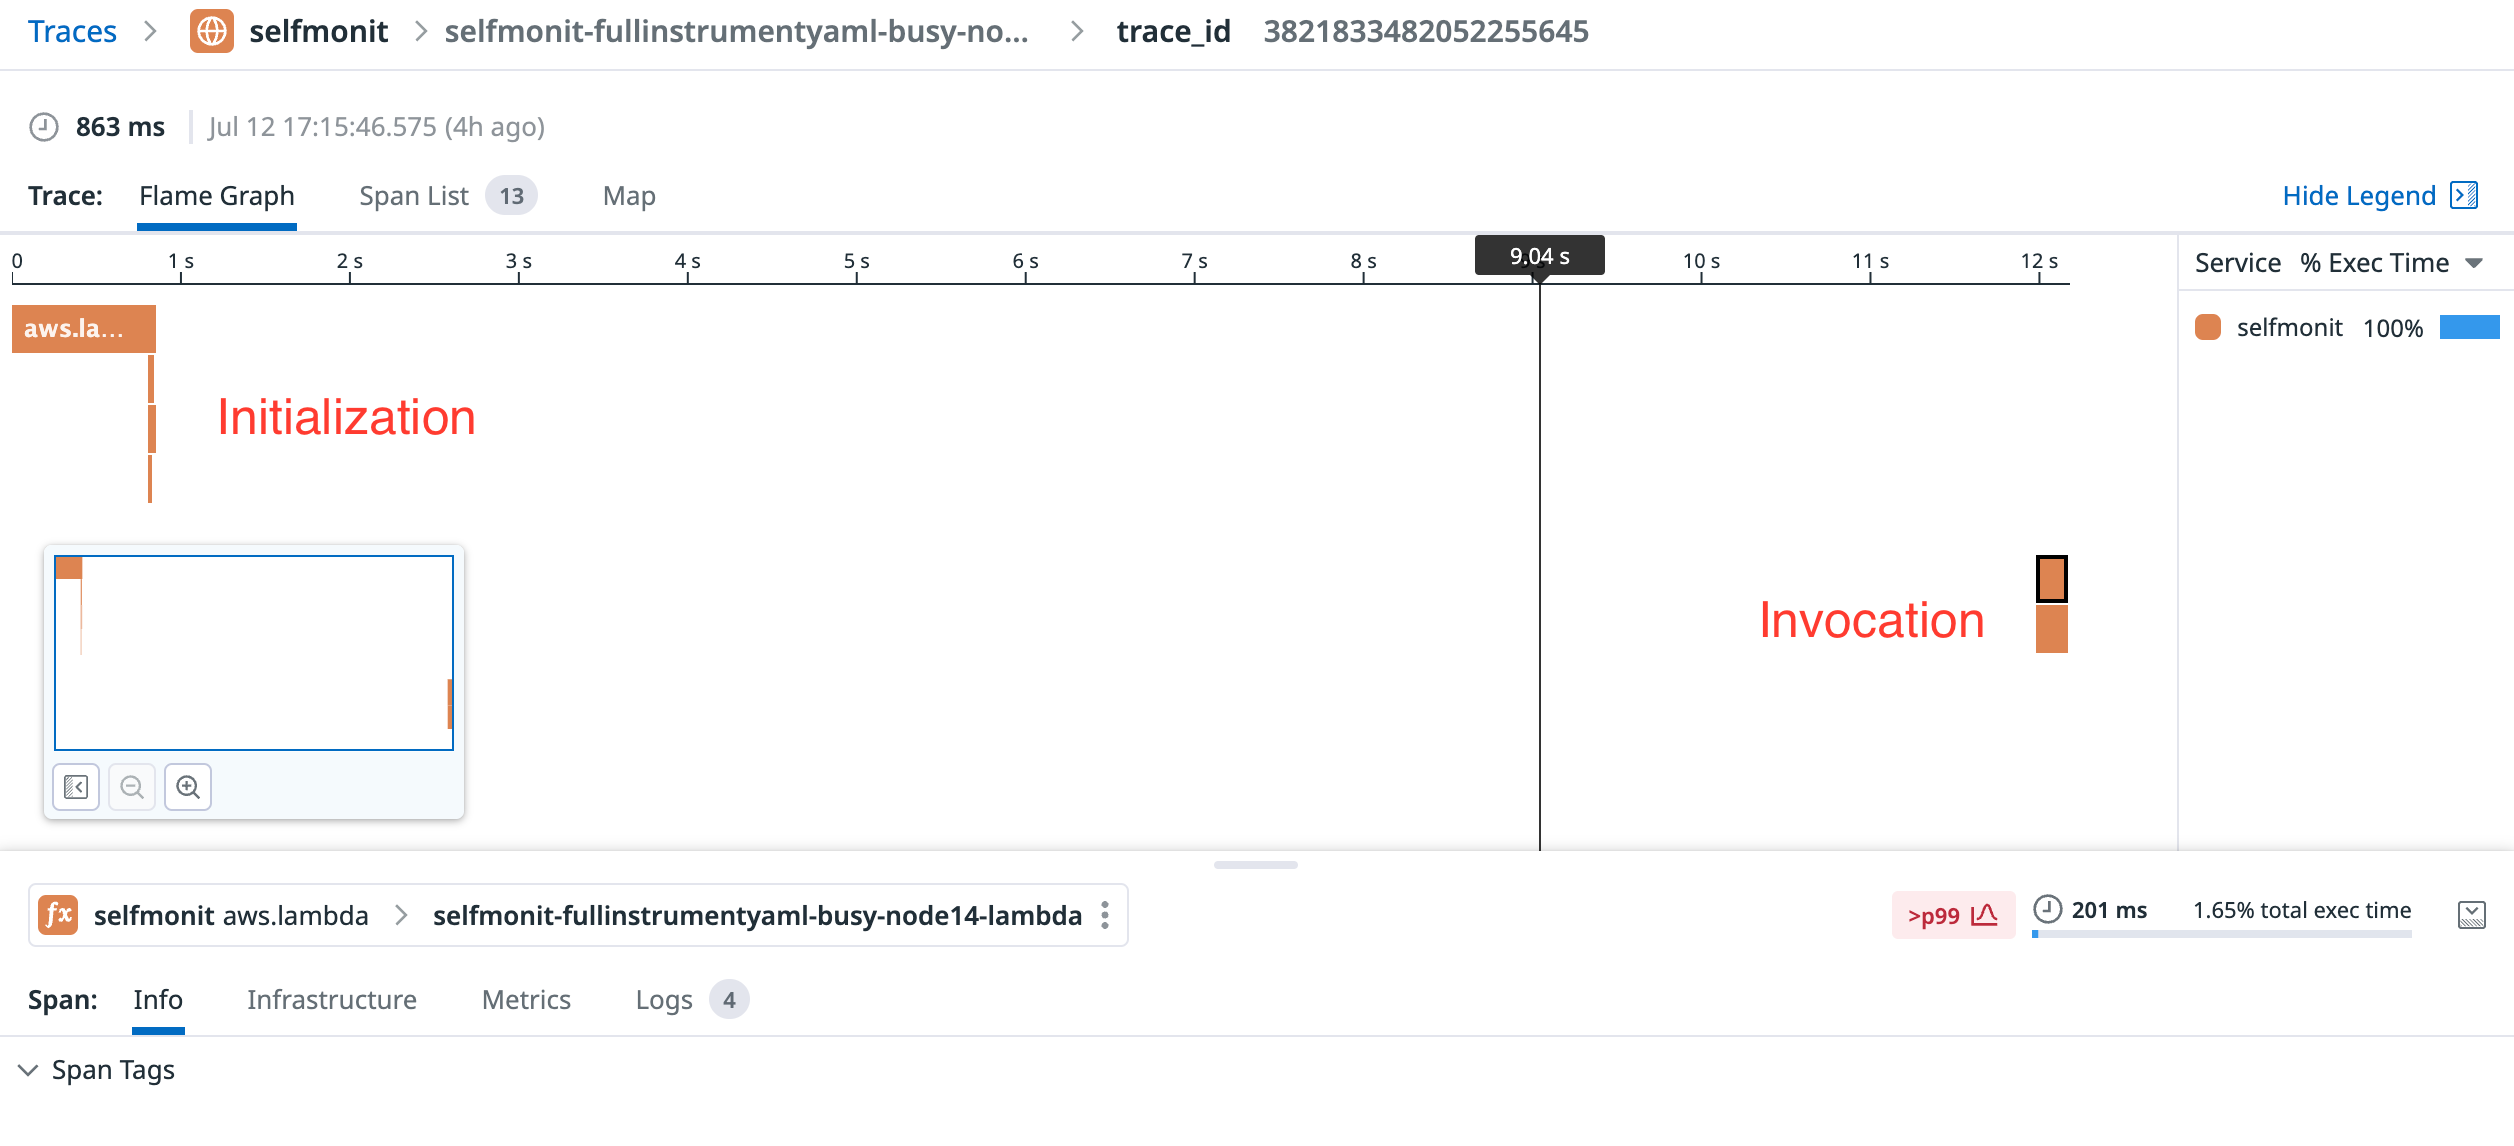Select the minimap zoom out icon
Image resolution: width=2514 pixels, height=1146 pixels.
click(131, 787)
